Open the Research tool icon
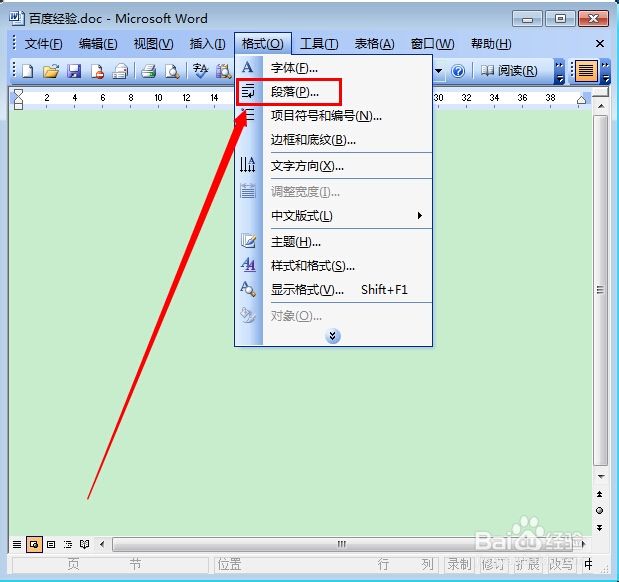 223,71
